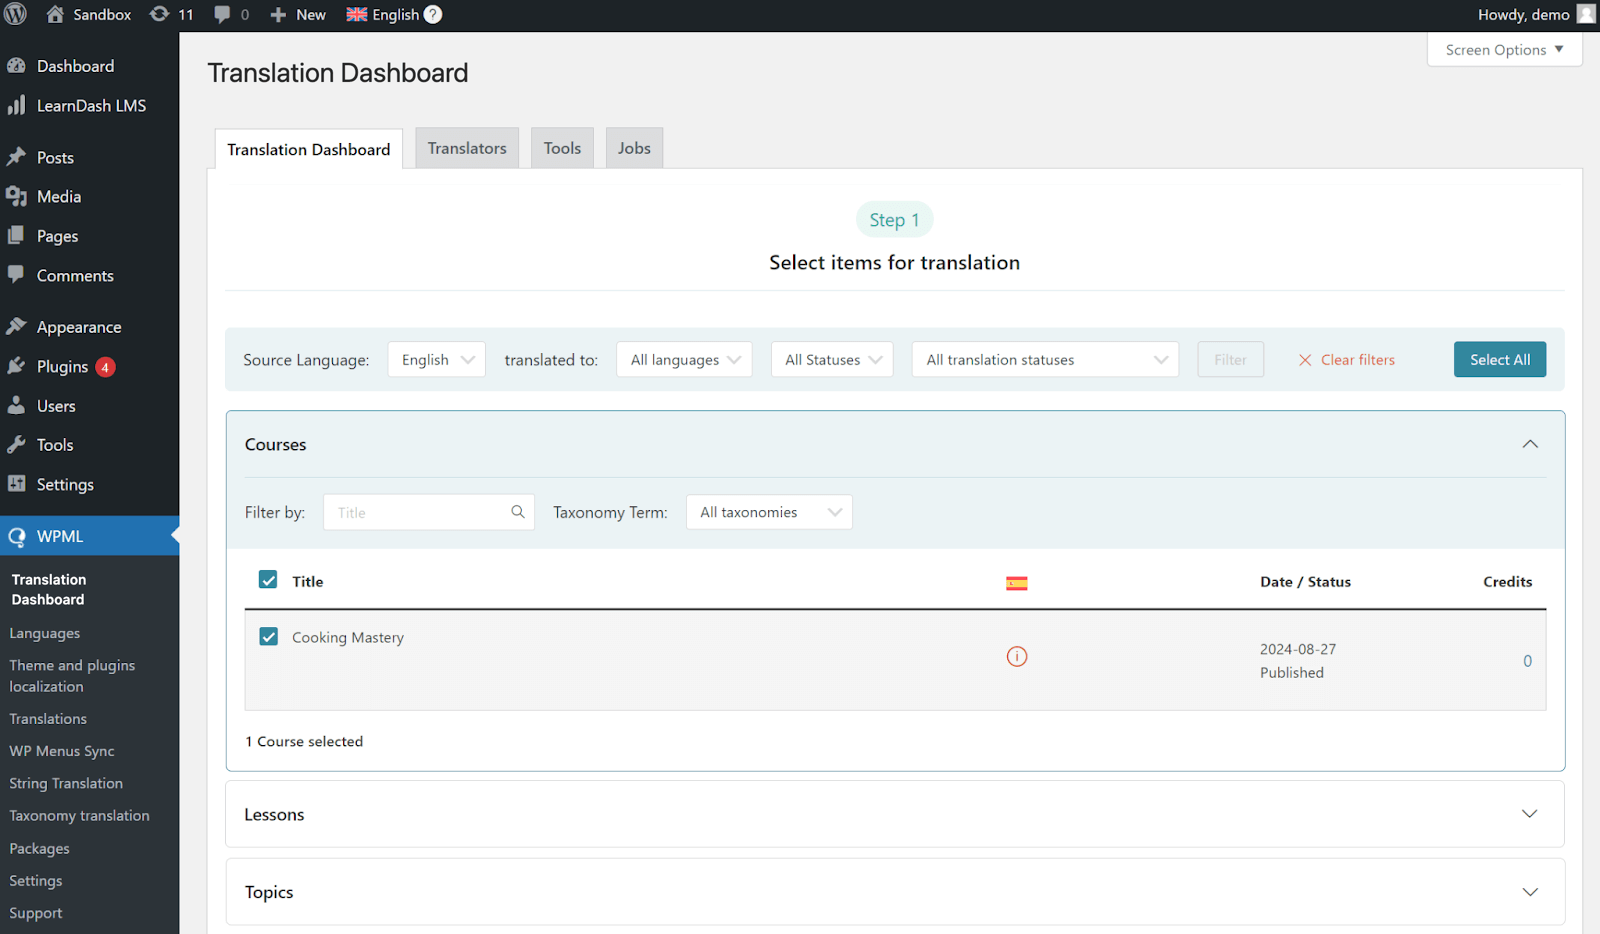Toggle the select-all Title checkbox
The width and height of the screenshot is (1600, 934).
click(x=268, y=580)
